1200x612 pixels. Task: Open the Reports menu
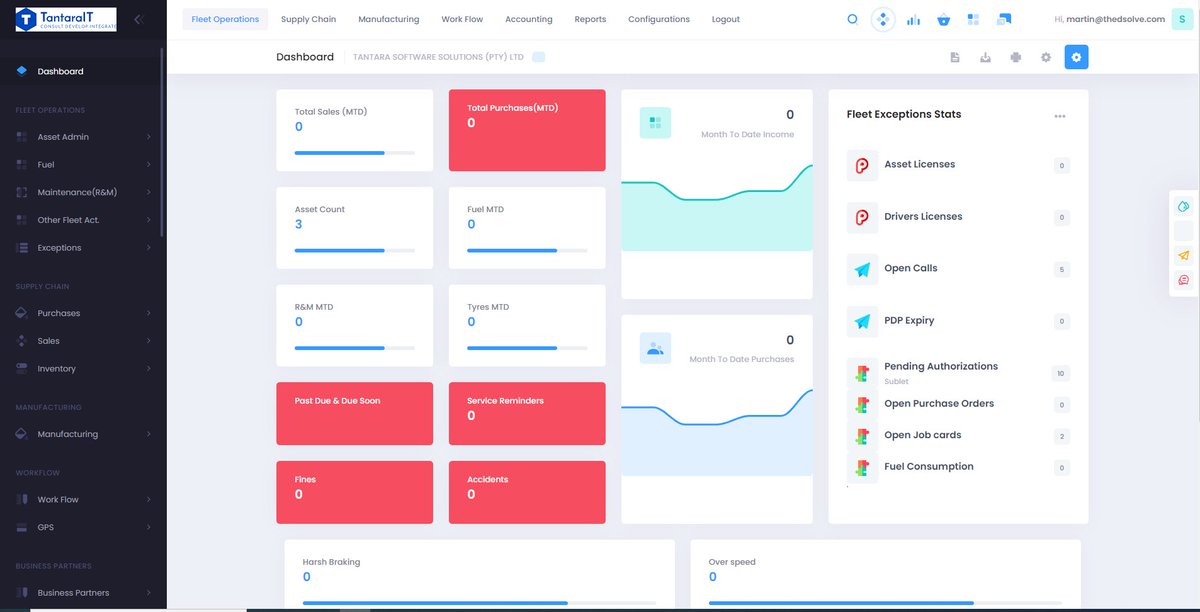click(x=590, y=18)
